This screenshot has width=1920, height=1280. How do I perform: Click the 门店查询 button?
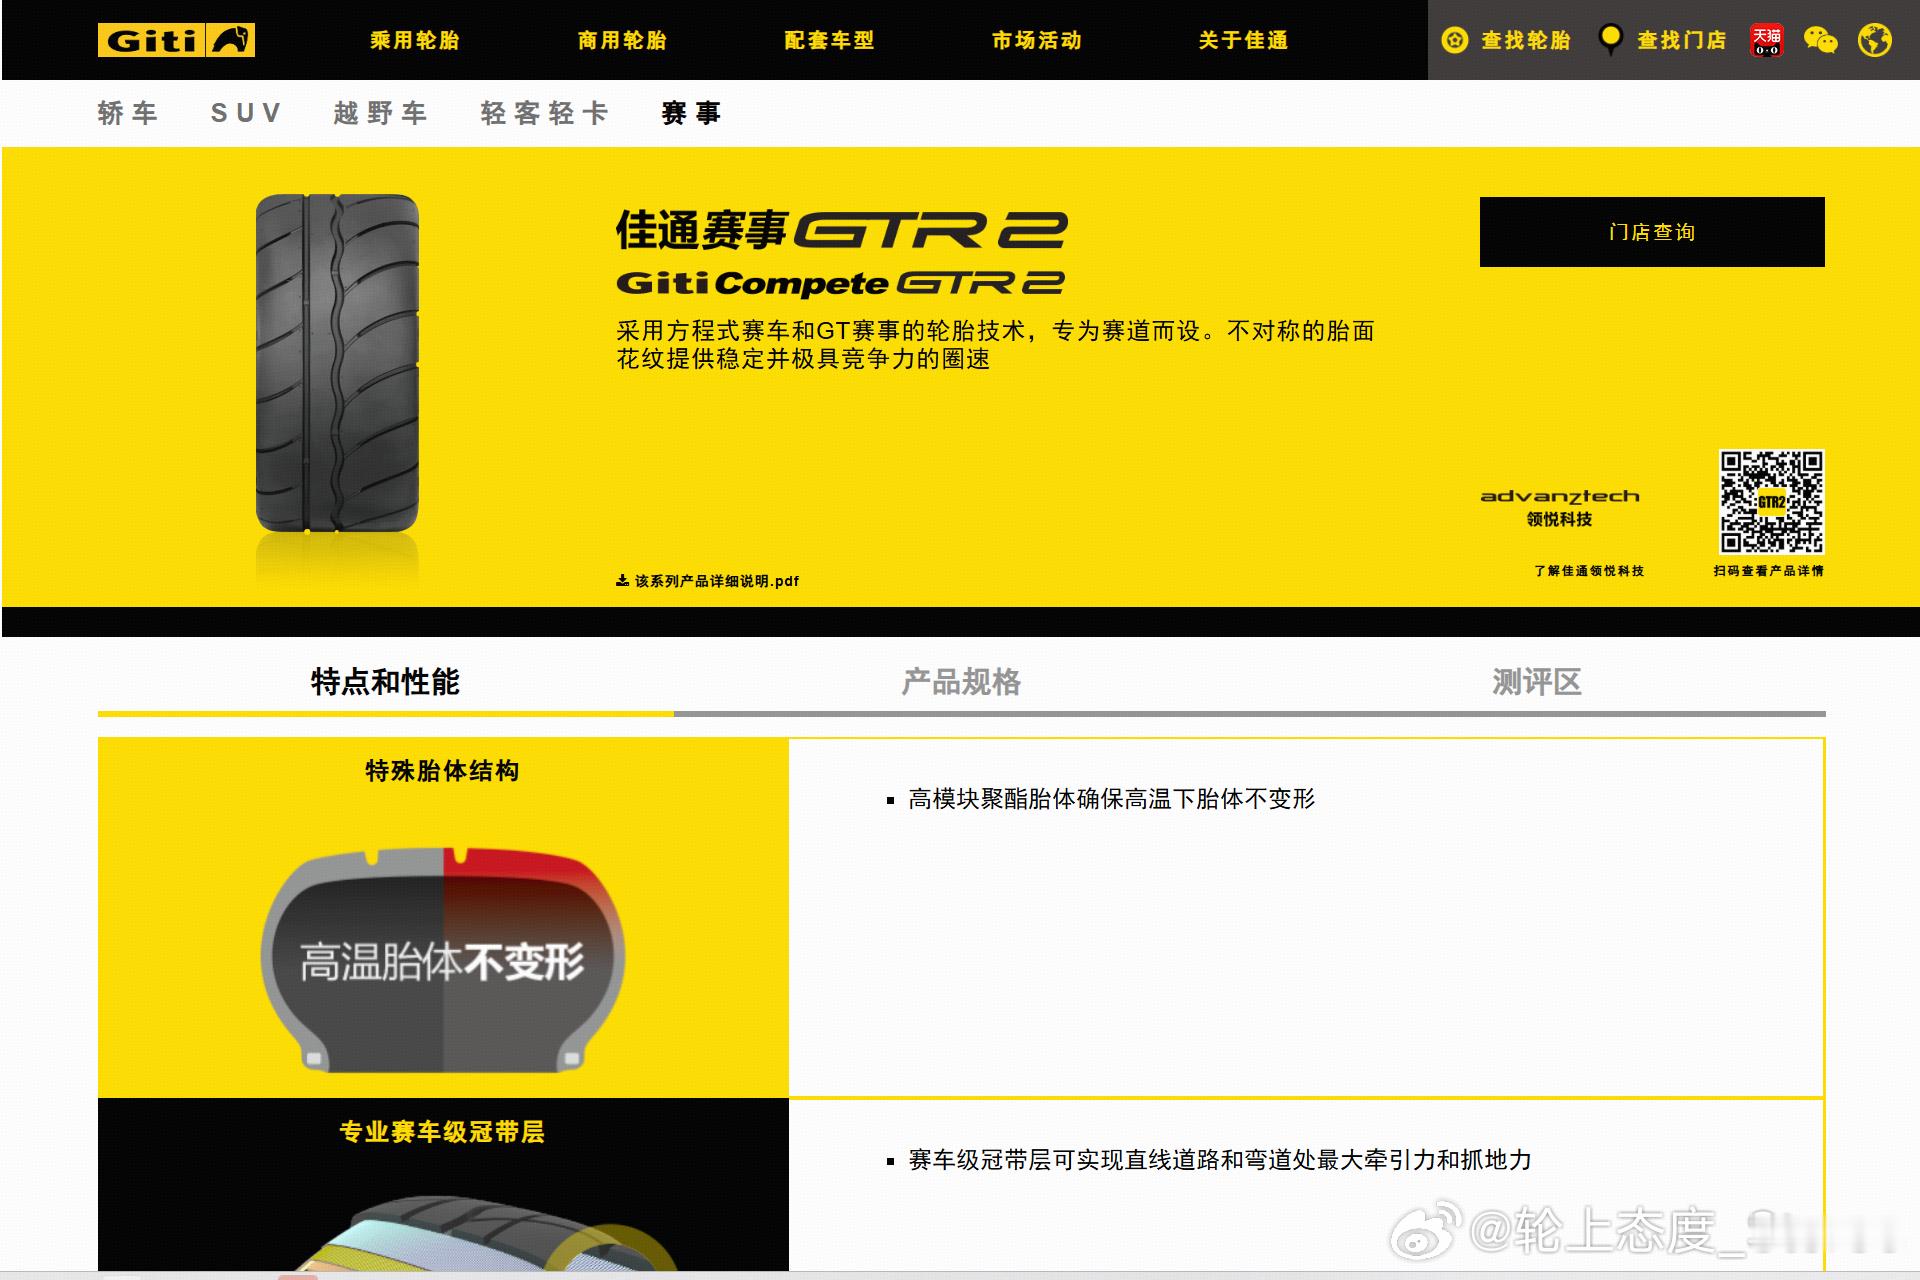[1652, 232]
